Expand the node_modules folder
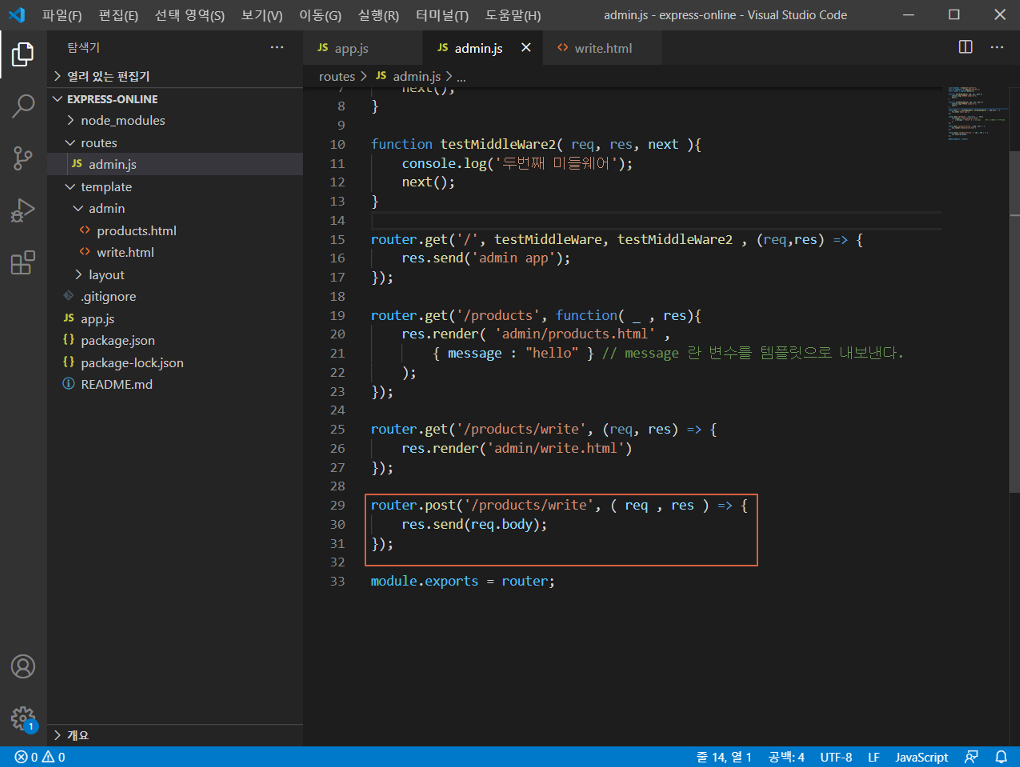 [x=176, y=120]
